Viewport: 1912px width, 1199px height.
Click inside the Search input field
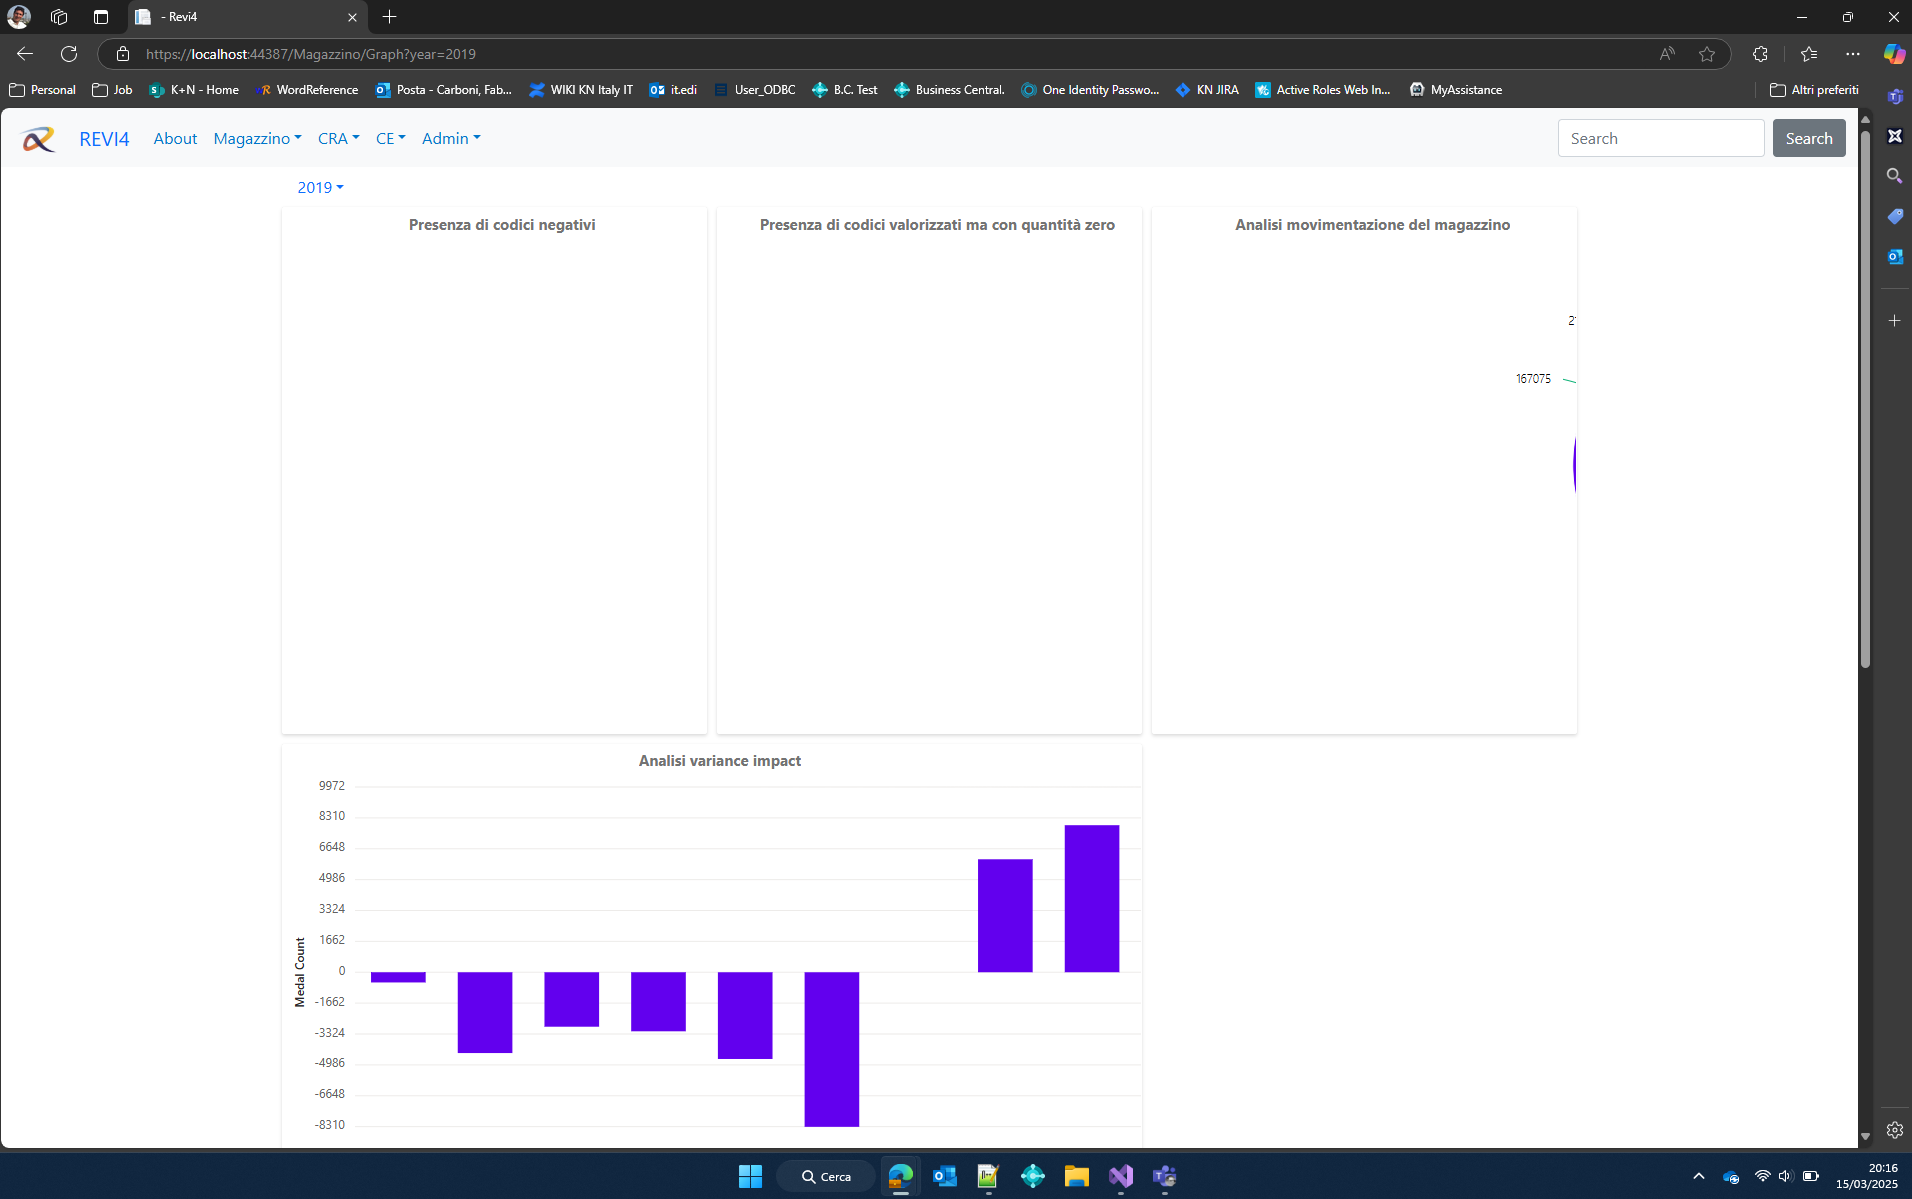pos(1661,137)
